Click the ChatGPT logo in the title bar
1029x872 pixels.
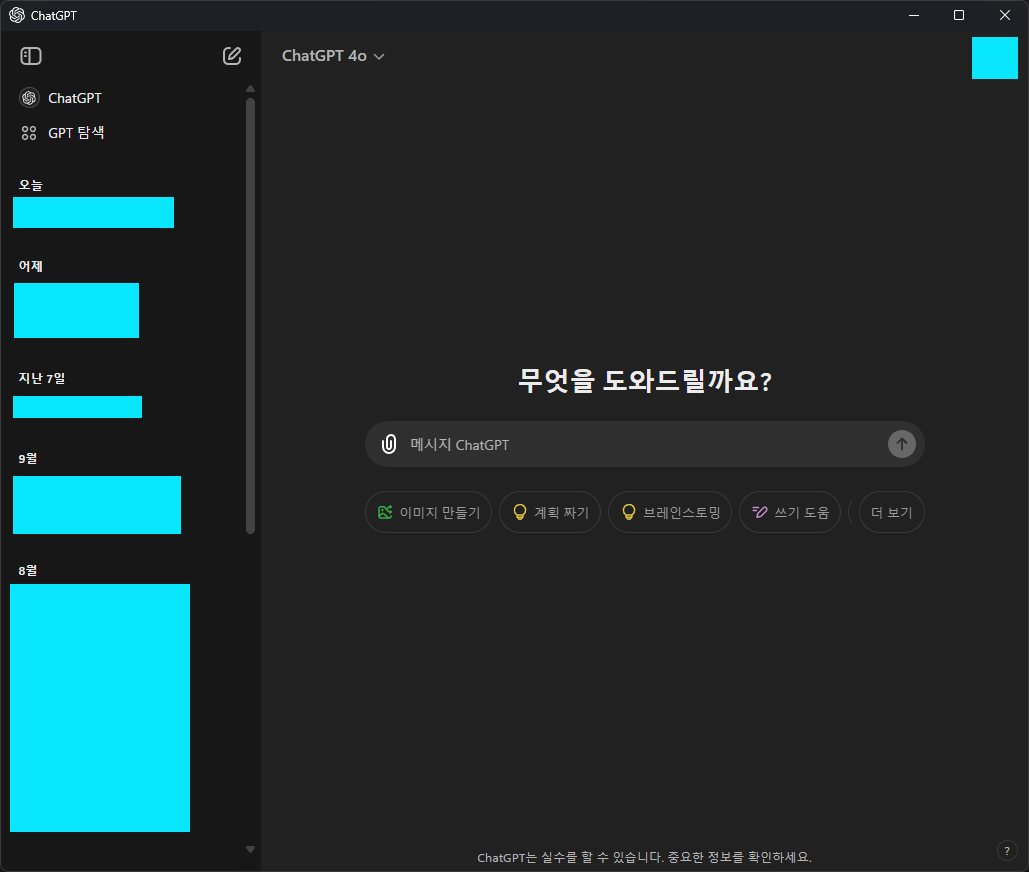coord(16,15)
